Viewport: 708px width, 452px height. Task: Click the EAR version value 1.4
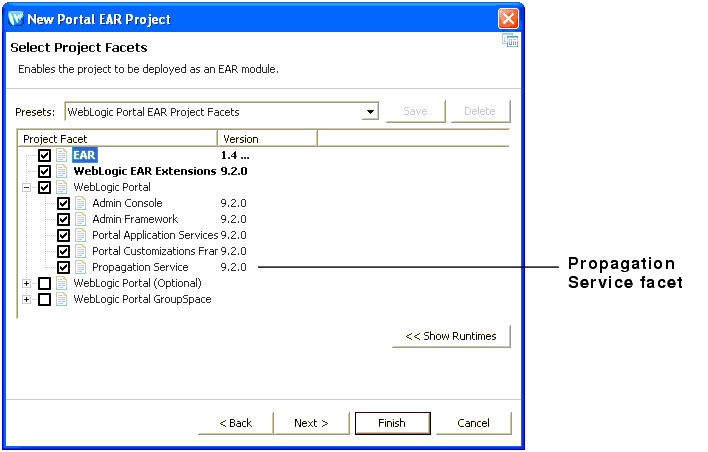click(x=235, y=155)
